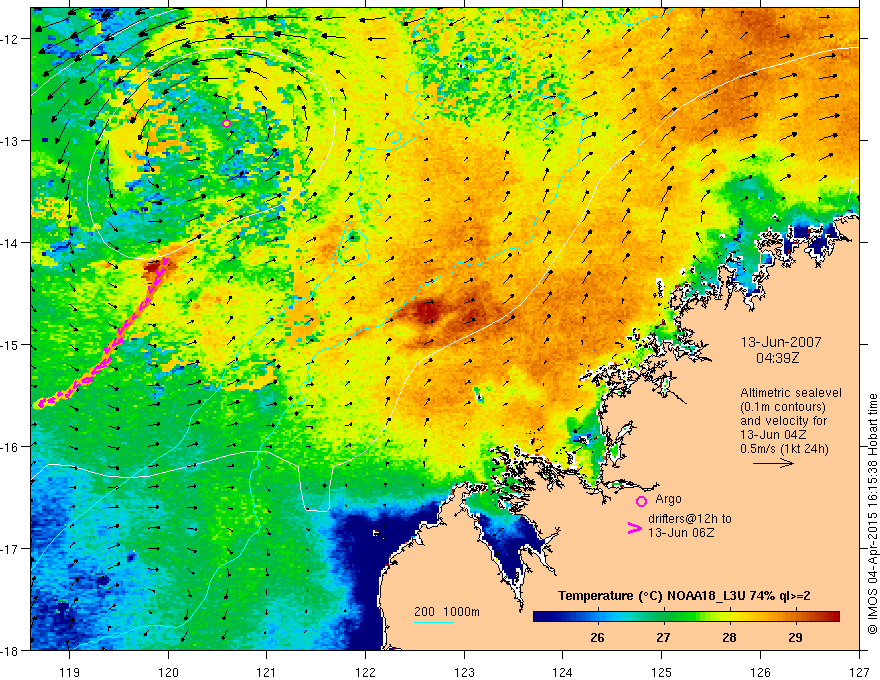Click the temperature color bar
Viewport: 880px width, 680px height.
[686, 617]
